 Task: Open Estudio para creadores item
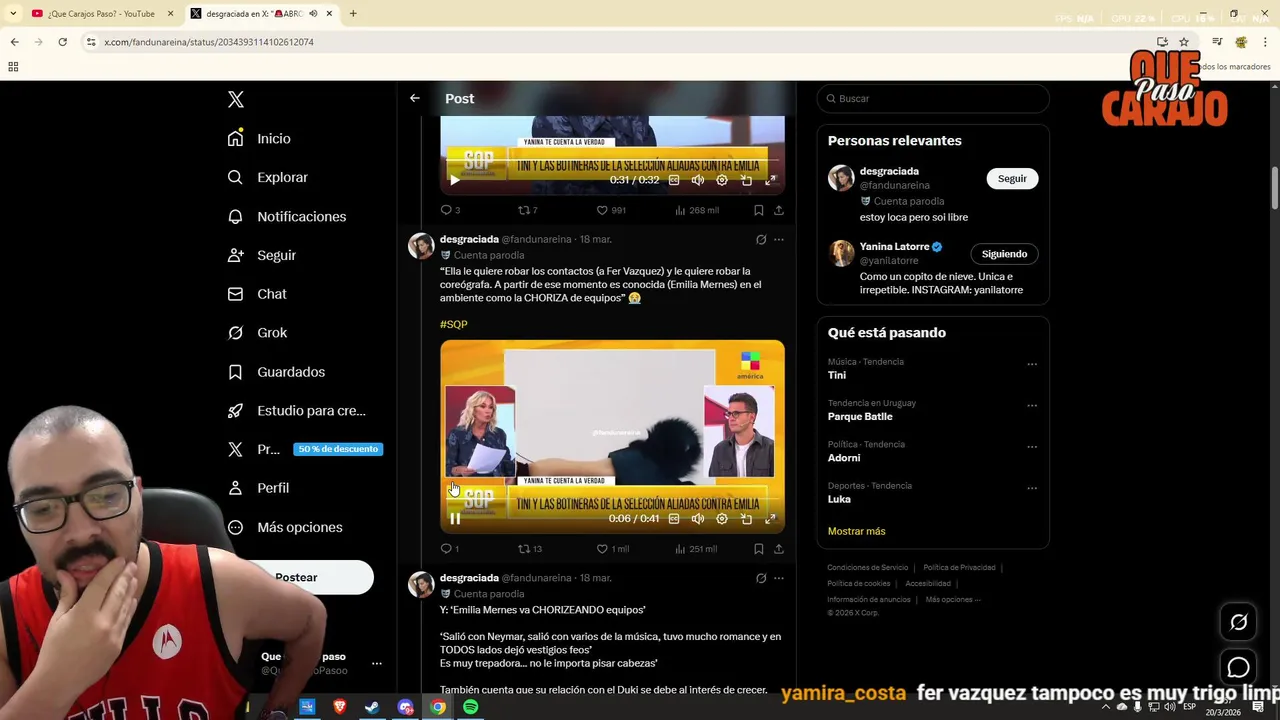pos(296,410)
